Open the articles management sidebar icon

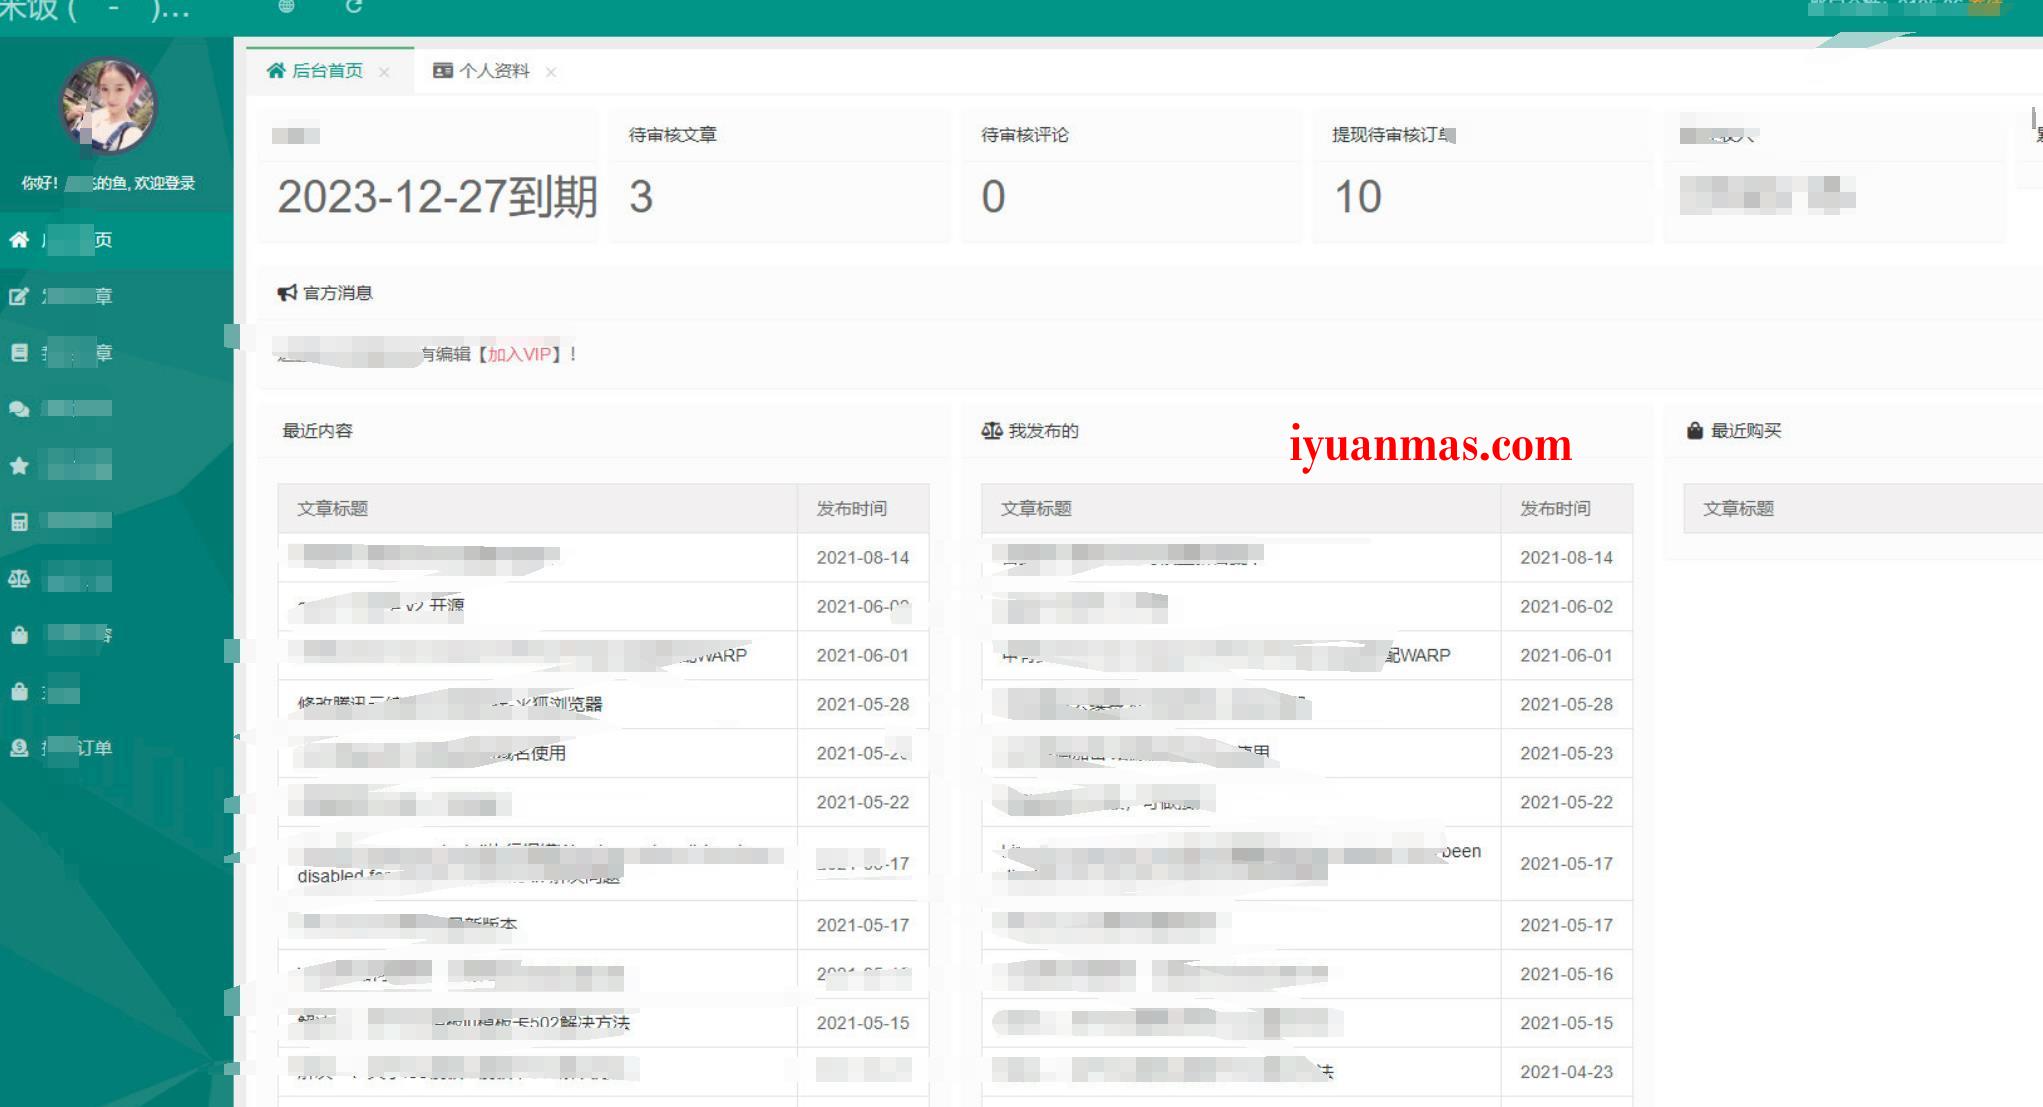pos(19,350)
